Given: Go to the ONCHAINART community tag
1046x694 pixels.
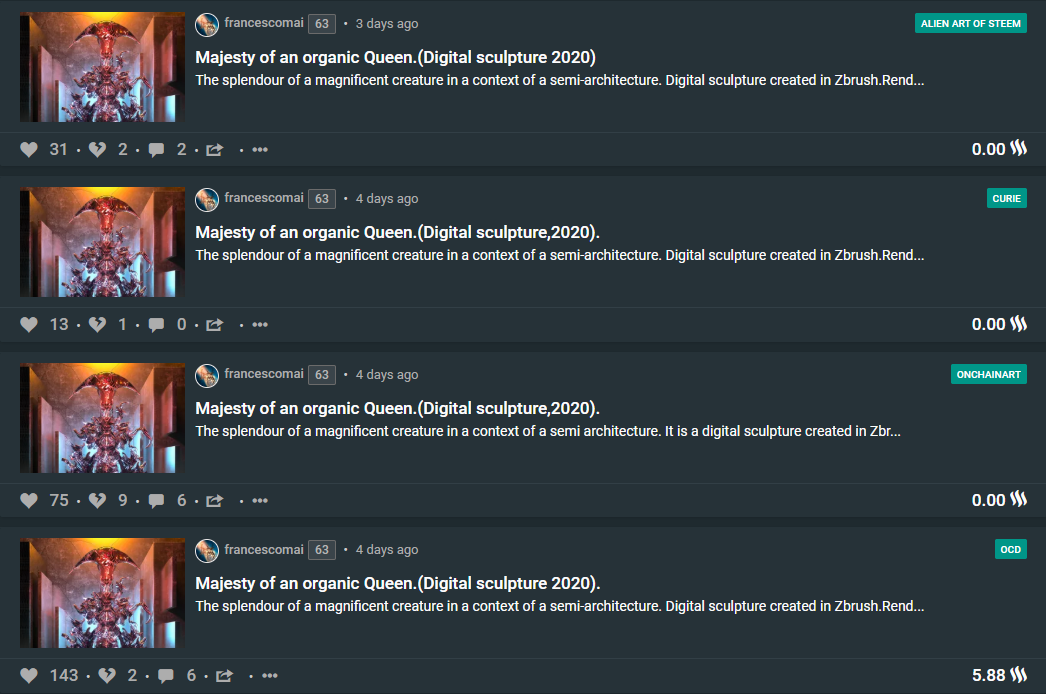Looking at the screenshot, I should 988,374.
